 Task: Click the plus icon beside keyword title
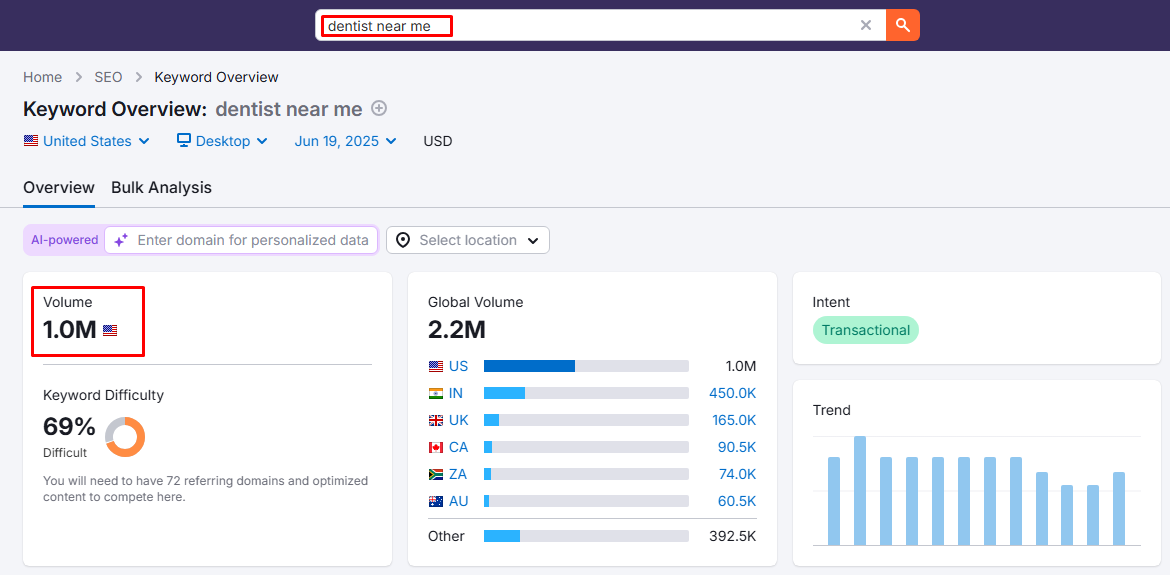379,108
